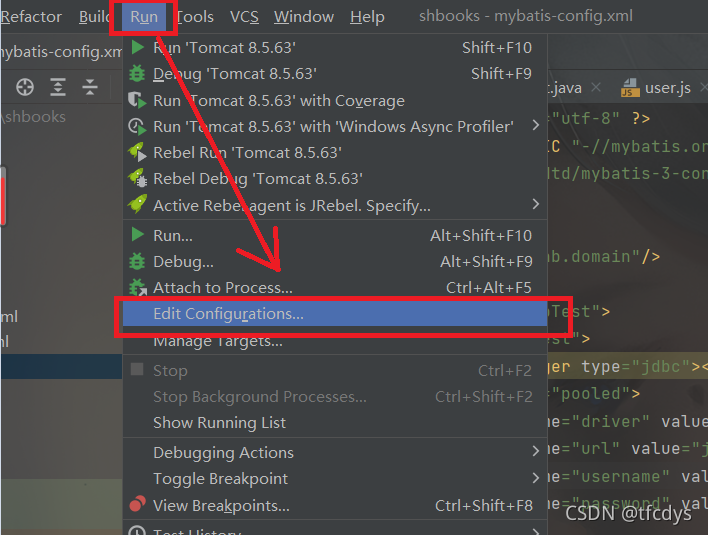
Task: Open the VCS menu
Action: tap(244, 17)
